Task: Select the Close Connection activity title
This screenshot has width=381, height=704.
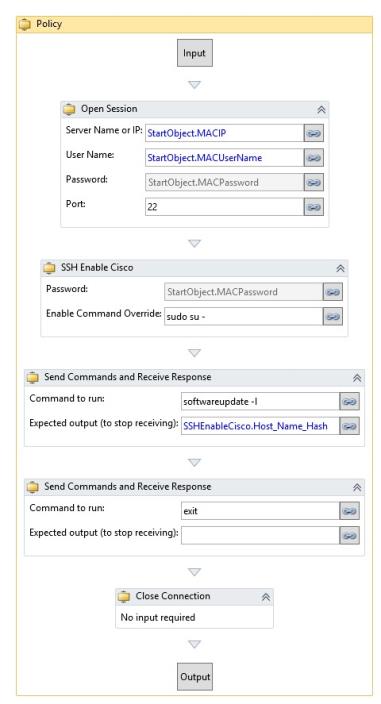Action: click(x=173, y=596)
